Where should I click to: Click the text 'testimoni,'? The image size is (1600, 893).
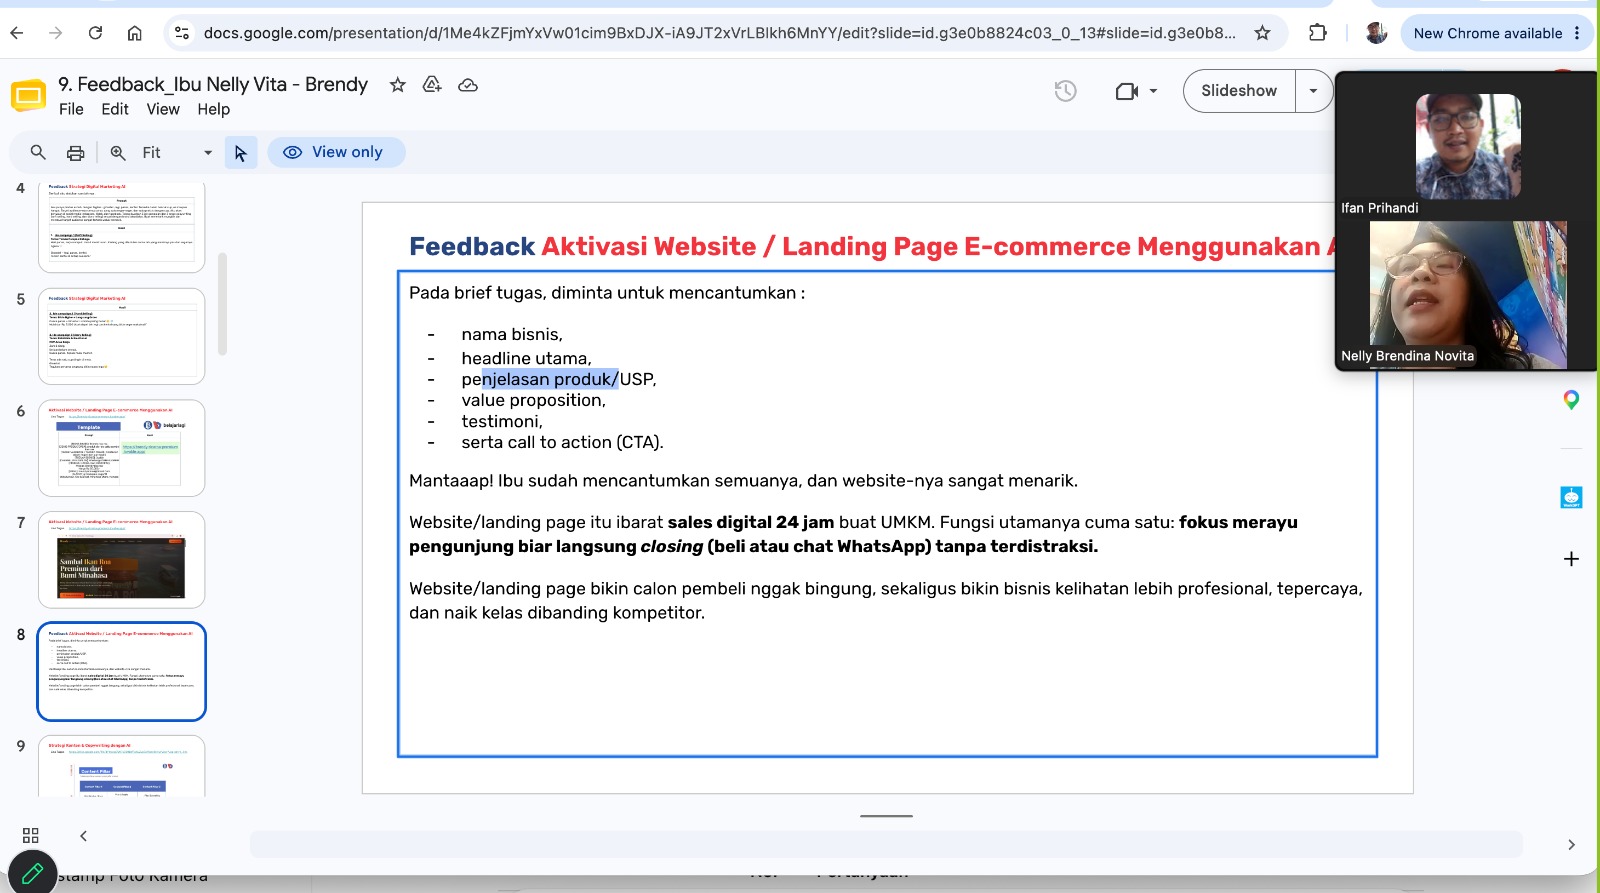pyautogui.click(x=502, y=421)
